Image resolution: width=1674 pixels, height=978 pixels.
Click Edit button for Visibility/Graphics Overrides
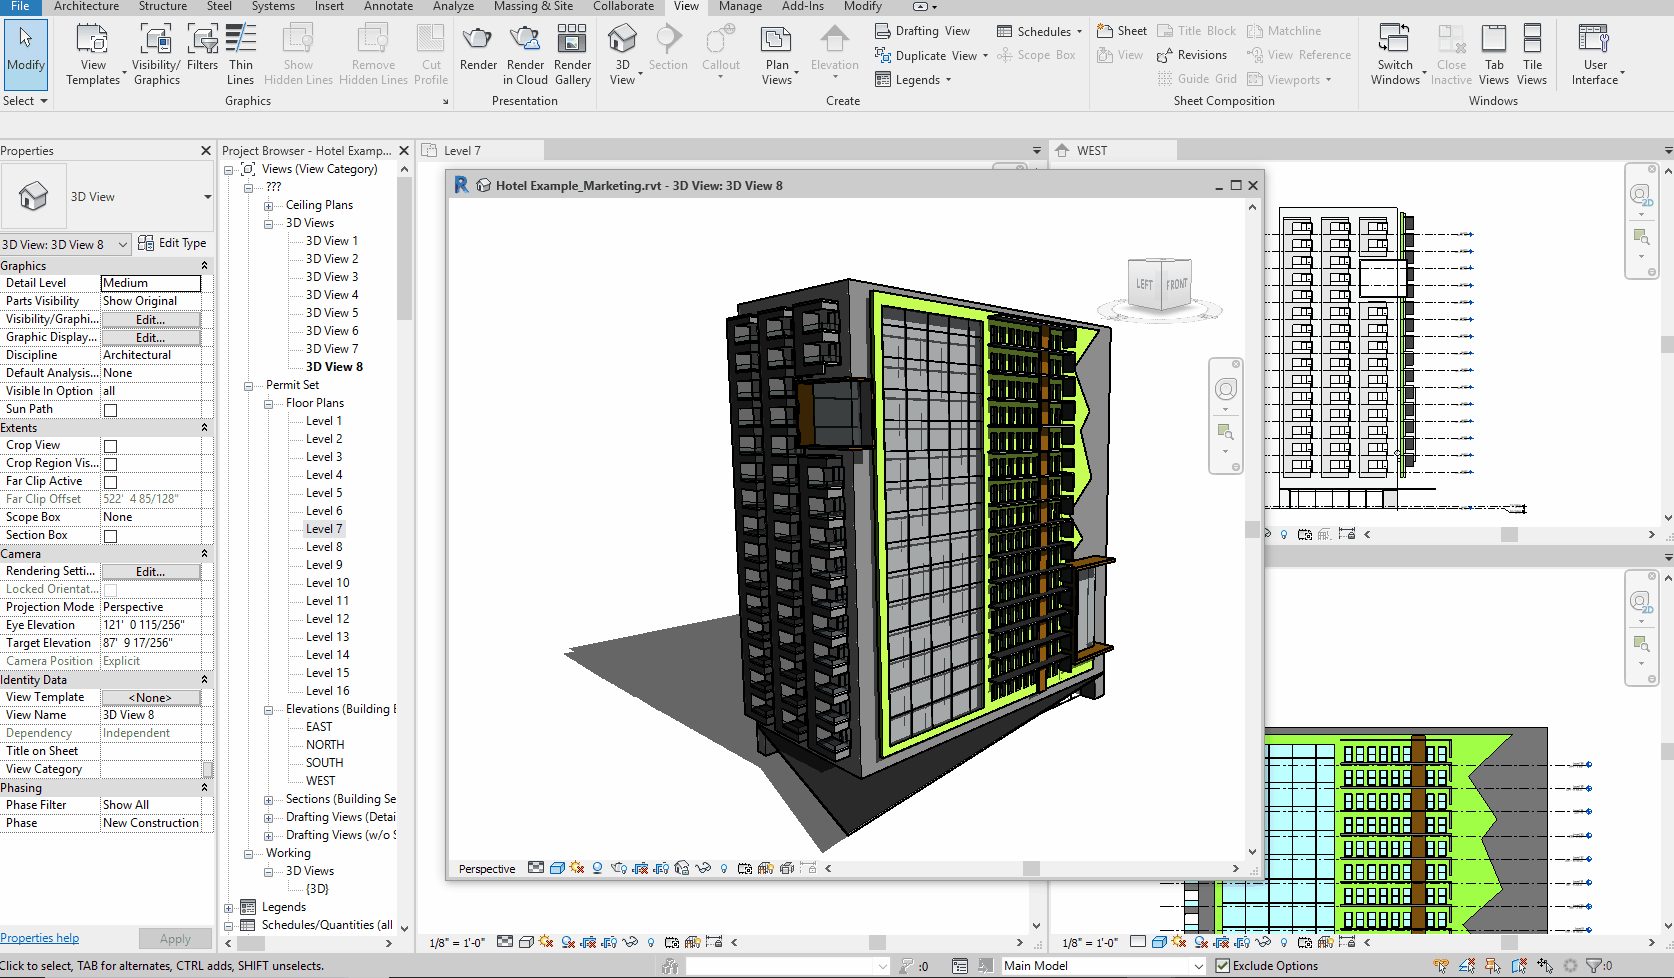click(150, 320)
